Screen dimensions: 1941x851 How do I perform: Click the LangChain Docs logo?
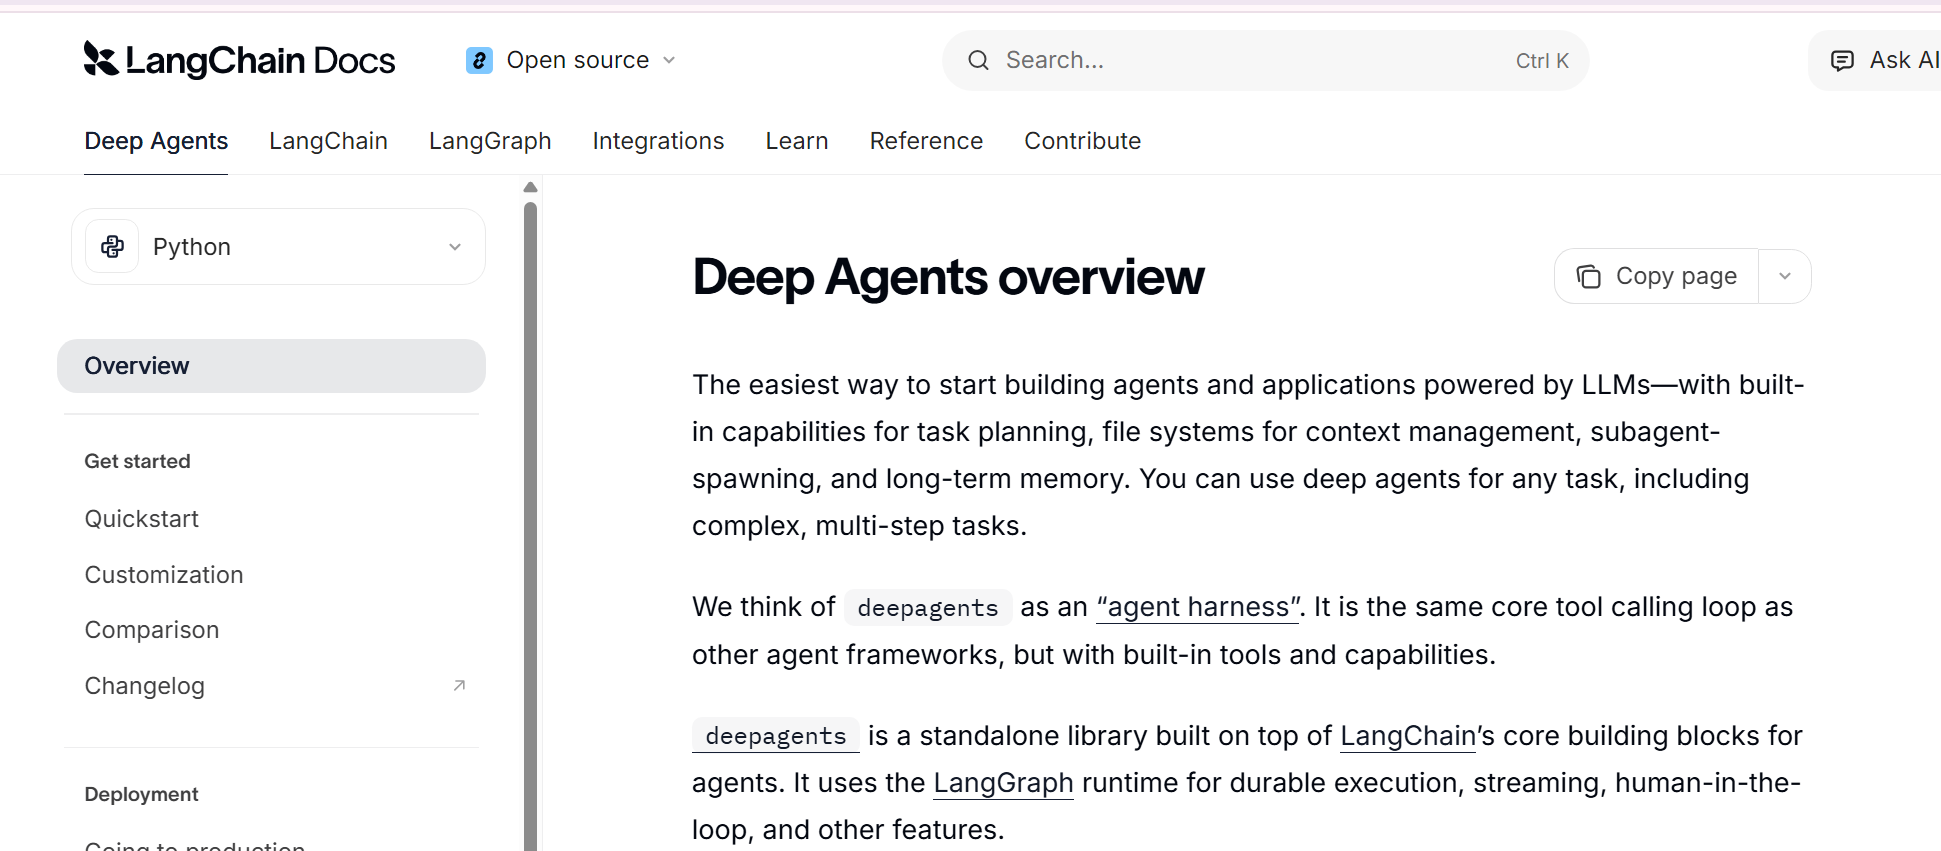tap(239, 60)
